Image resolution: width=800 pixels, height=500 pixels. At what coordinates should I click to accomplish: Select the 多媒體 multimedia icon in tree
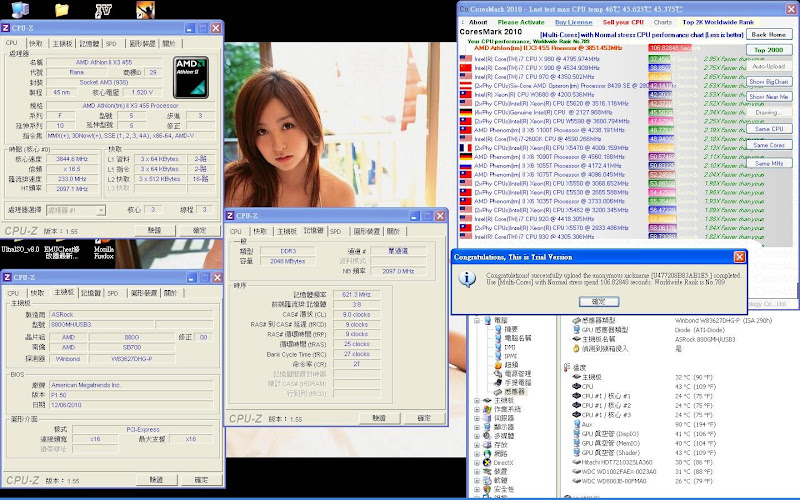pos(487,436)
